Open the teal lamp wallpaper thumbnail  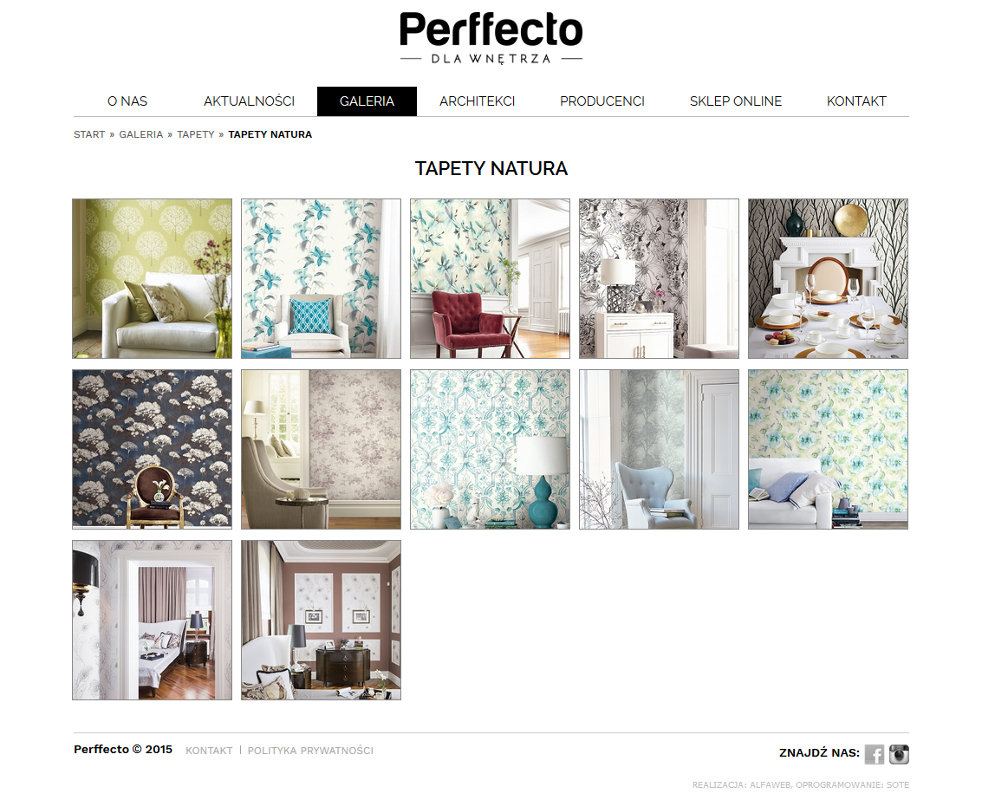[x=490, y=449]
